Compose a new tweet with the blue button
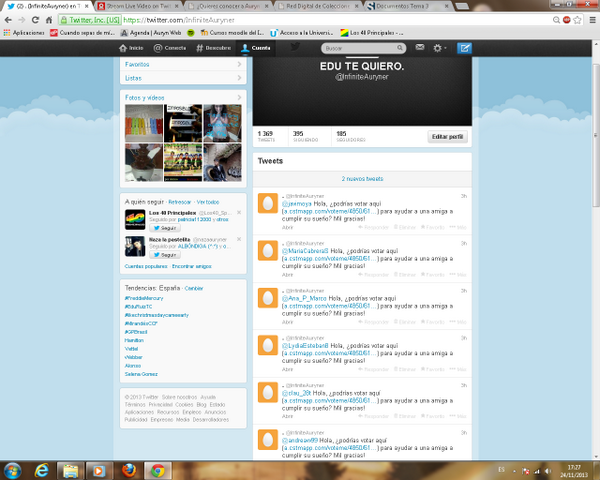Viewport: 600px width, 480px height. tap(464, 48)
